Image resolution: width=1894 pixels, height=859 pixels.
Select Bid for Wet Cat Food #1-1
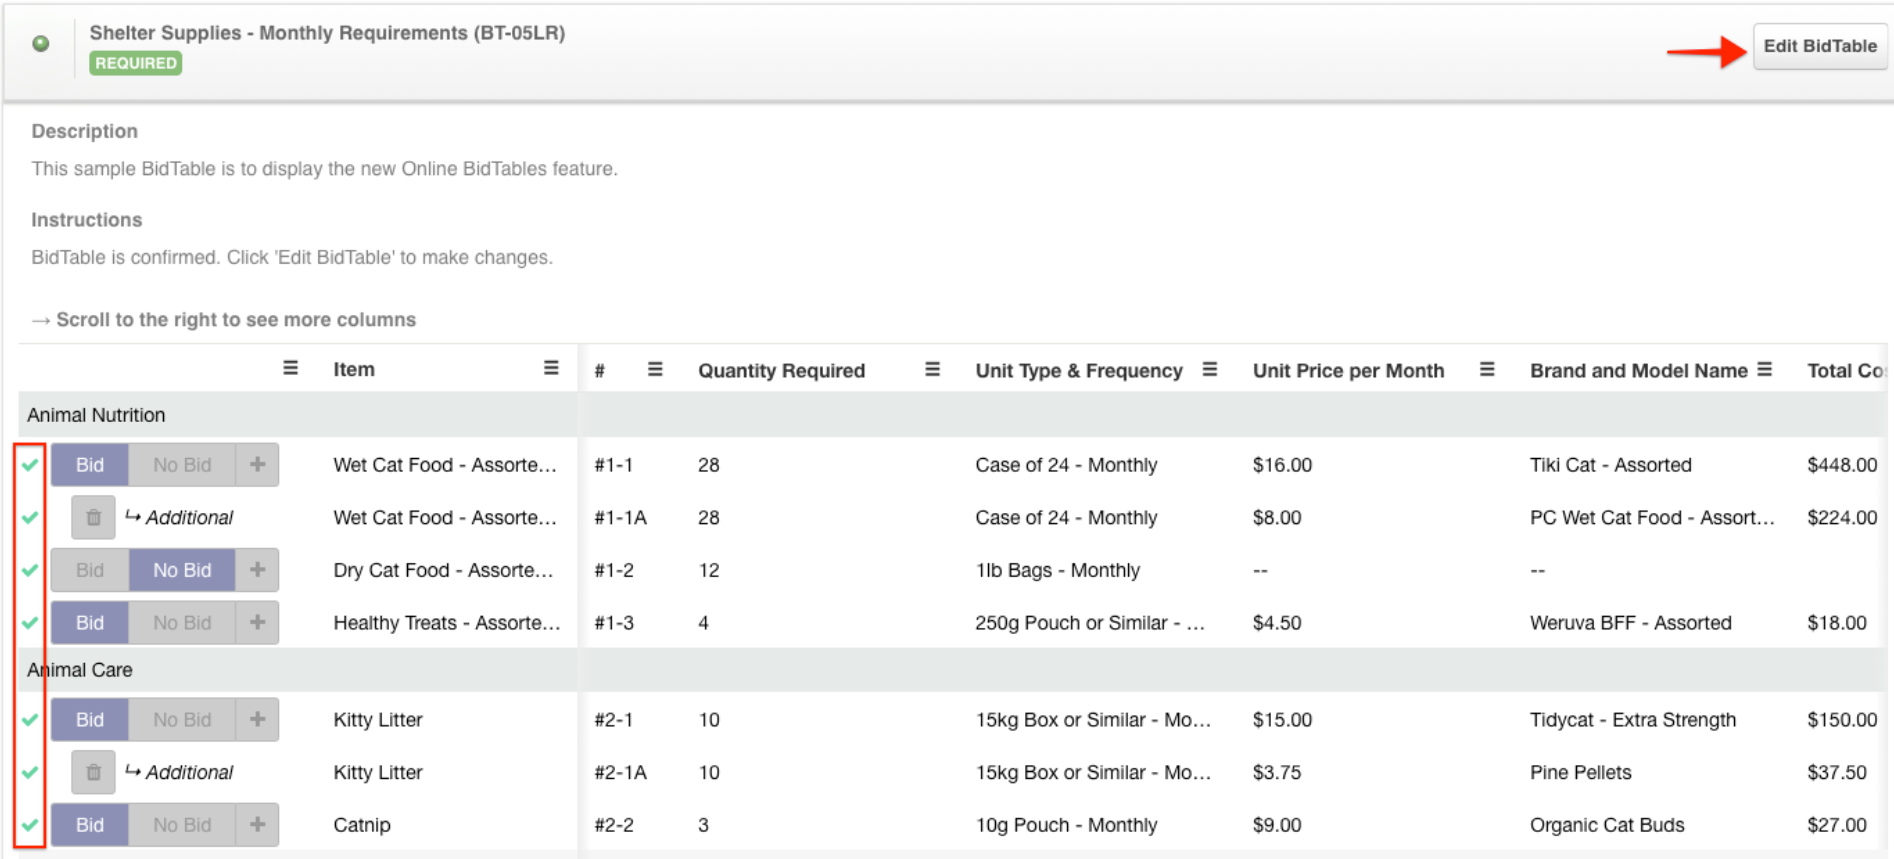click(x=90, y=465)
